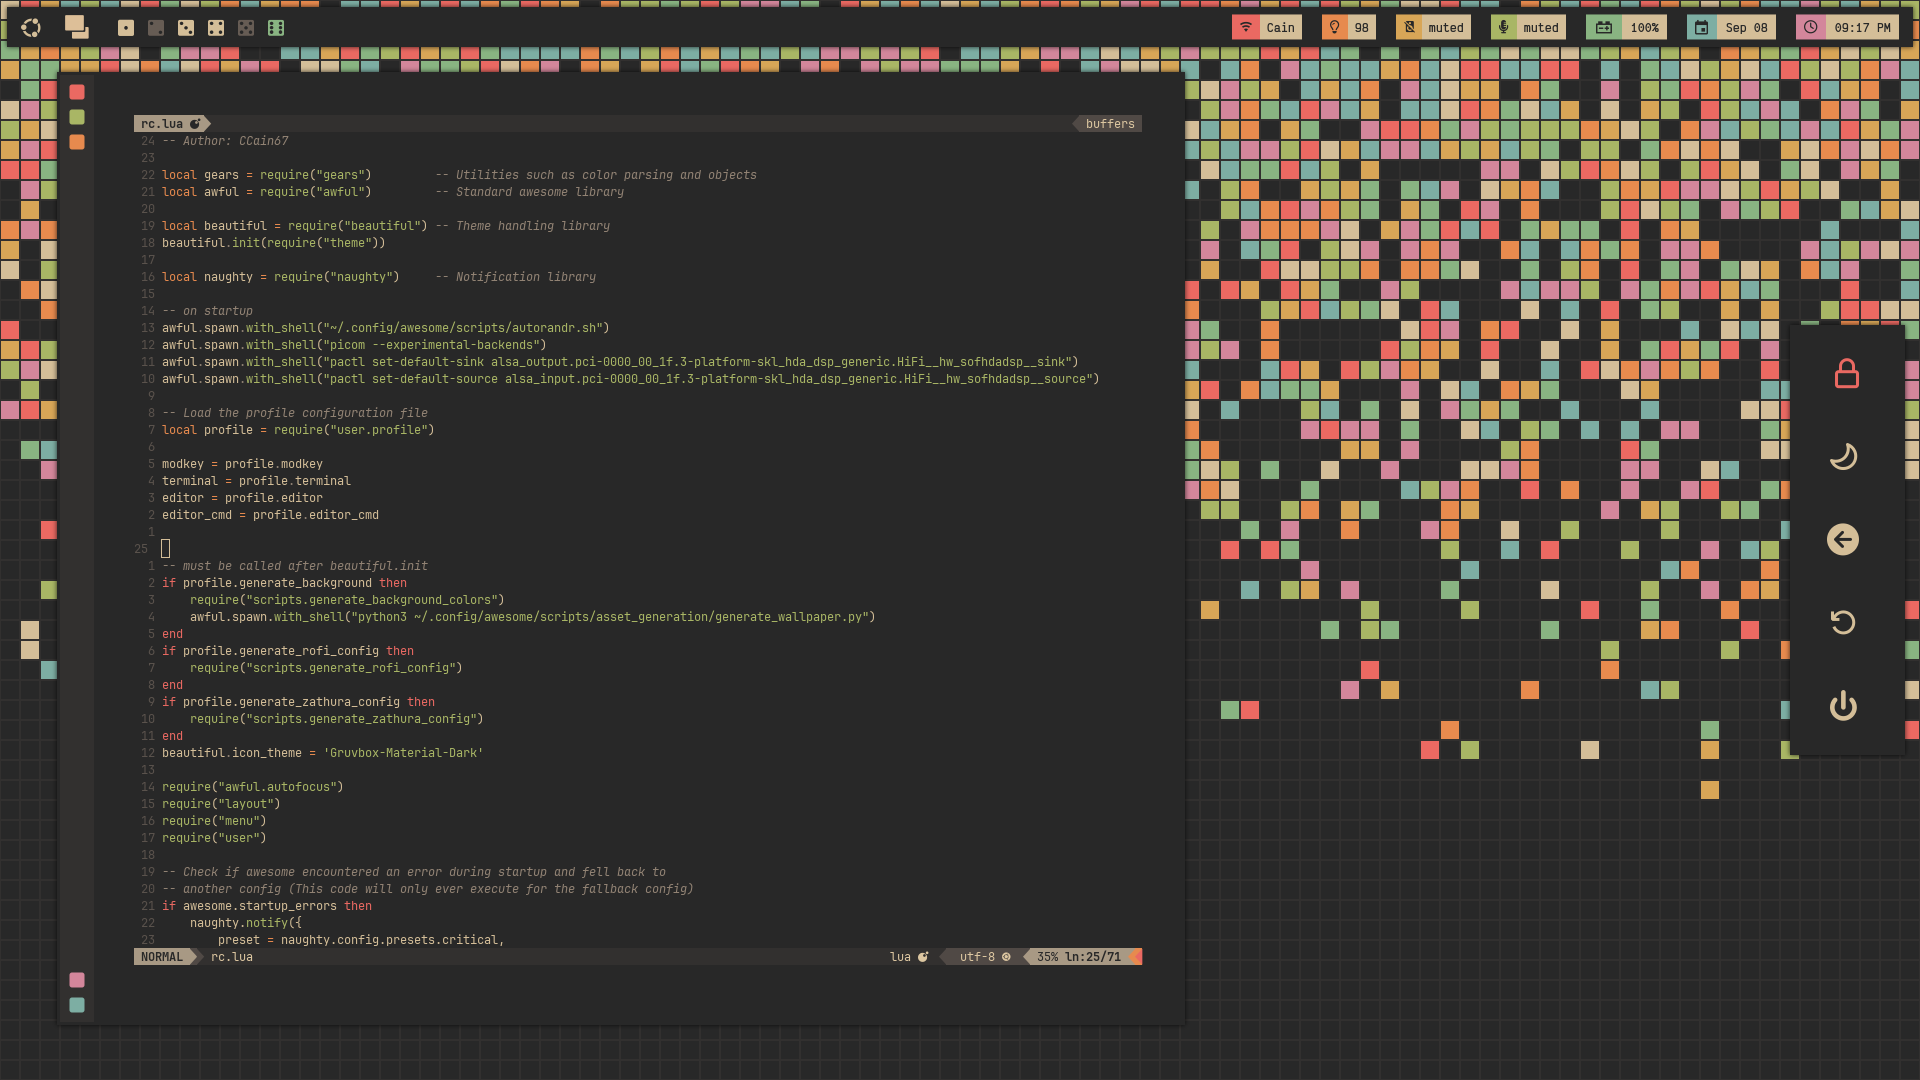This screenshot has height=1080, width=1920.
Task: Switch to workspace tag one die
Action: (x=126, y=28)
